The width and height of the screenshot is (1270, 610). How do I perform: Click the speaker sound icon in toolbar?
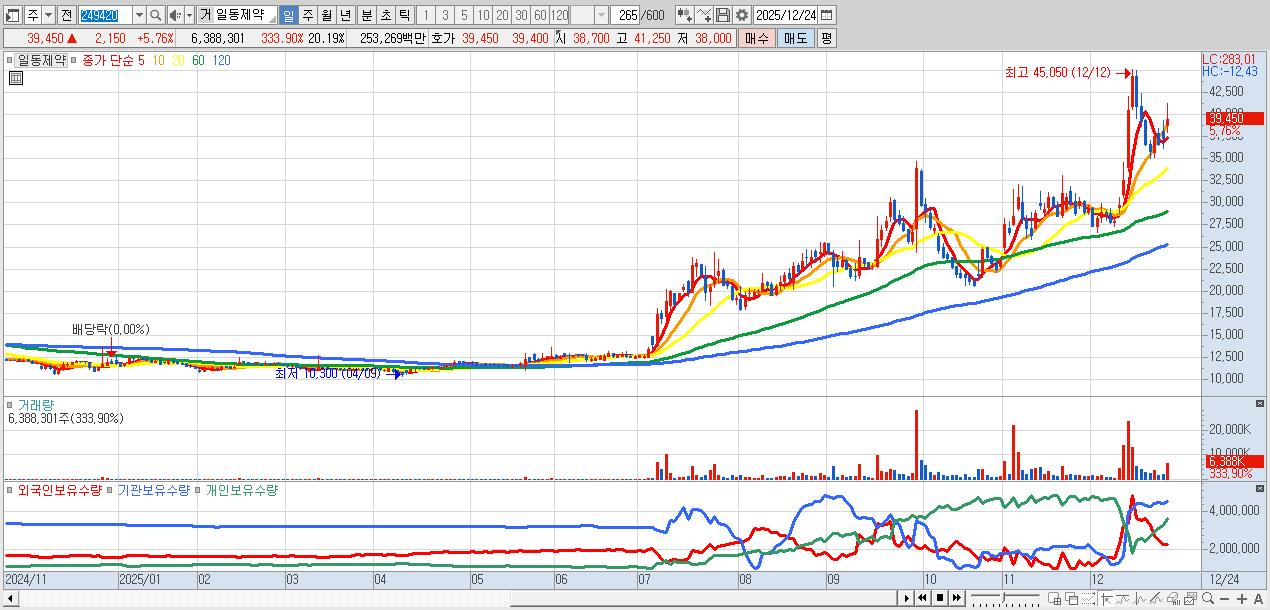coord(175,15)
